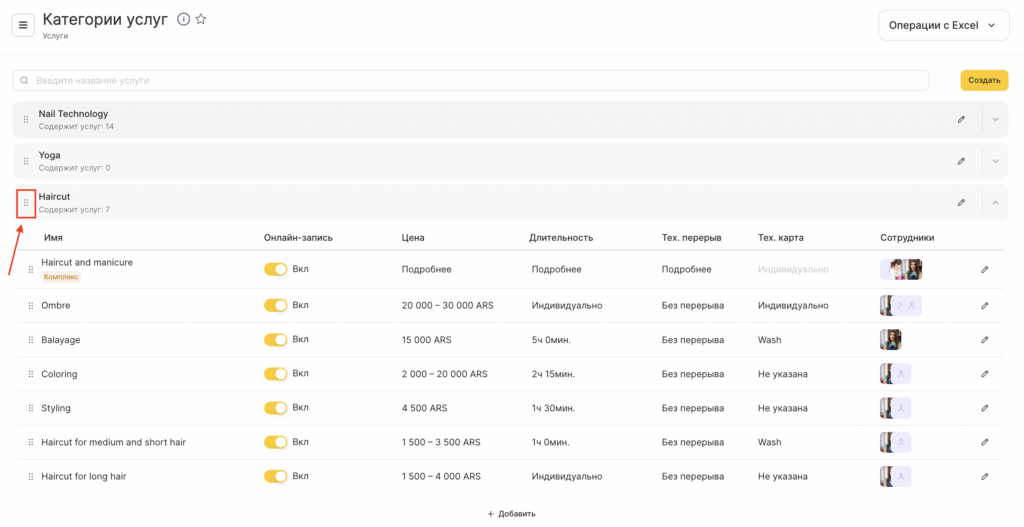Click Добавить to add a service
The image size is (1024, 527).
pyautogui.click(x=511, y=514)
